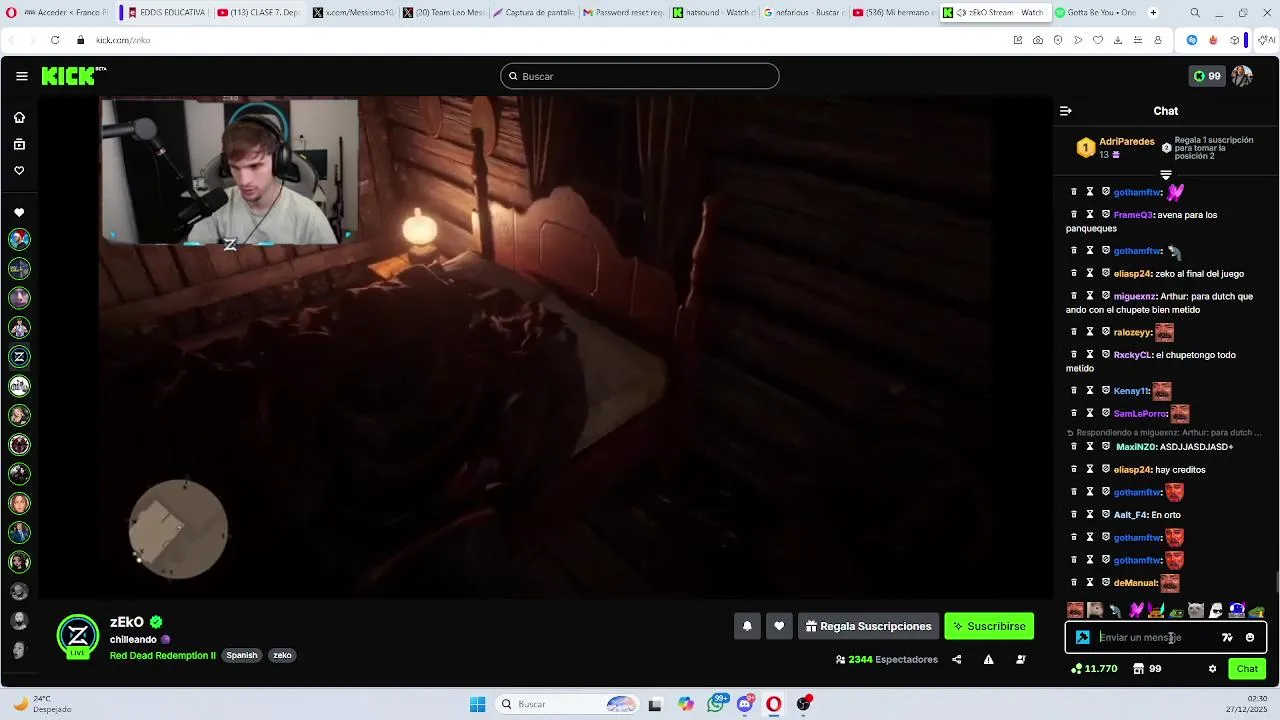Open MaxiNZO's username in chat

point(1136,447)
